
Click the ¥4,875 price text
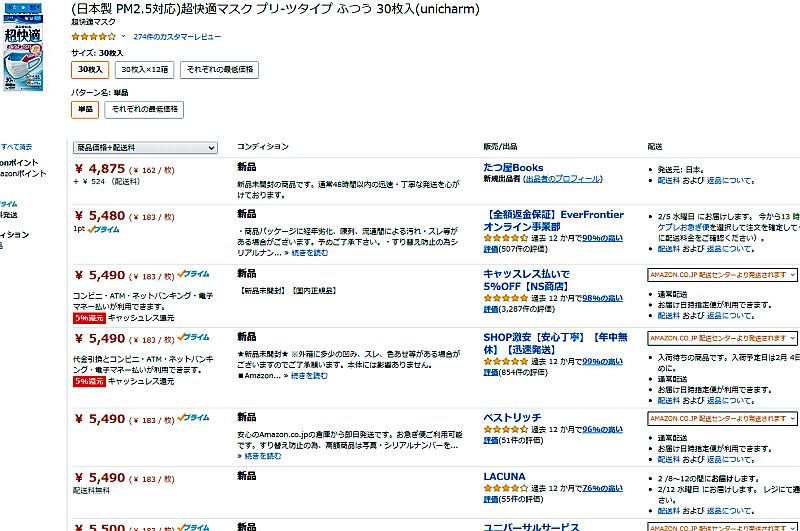100,169
